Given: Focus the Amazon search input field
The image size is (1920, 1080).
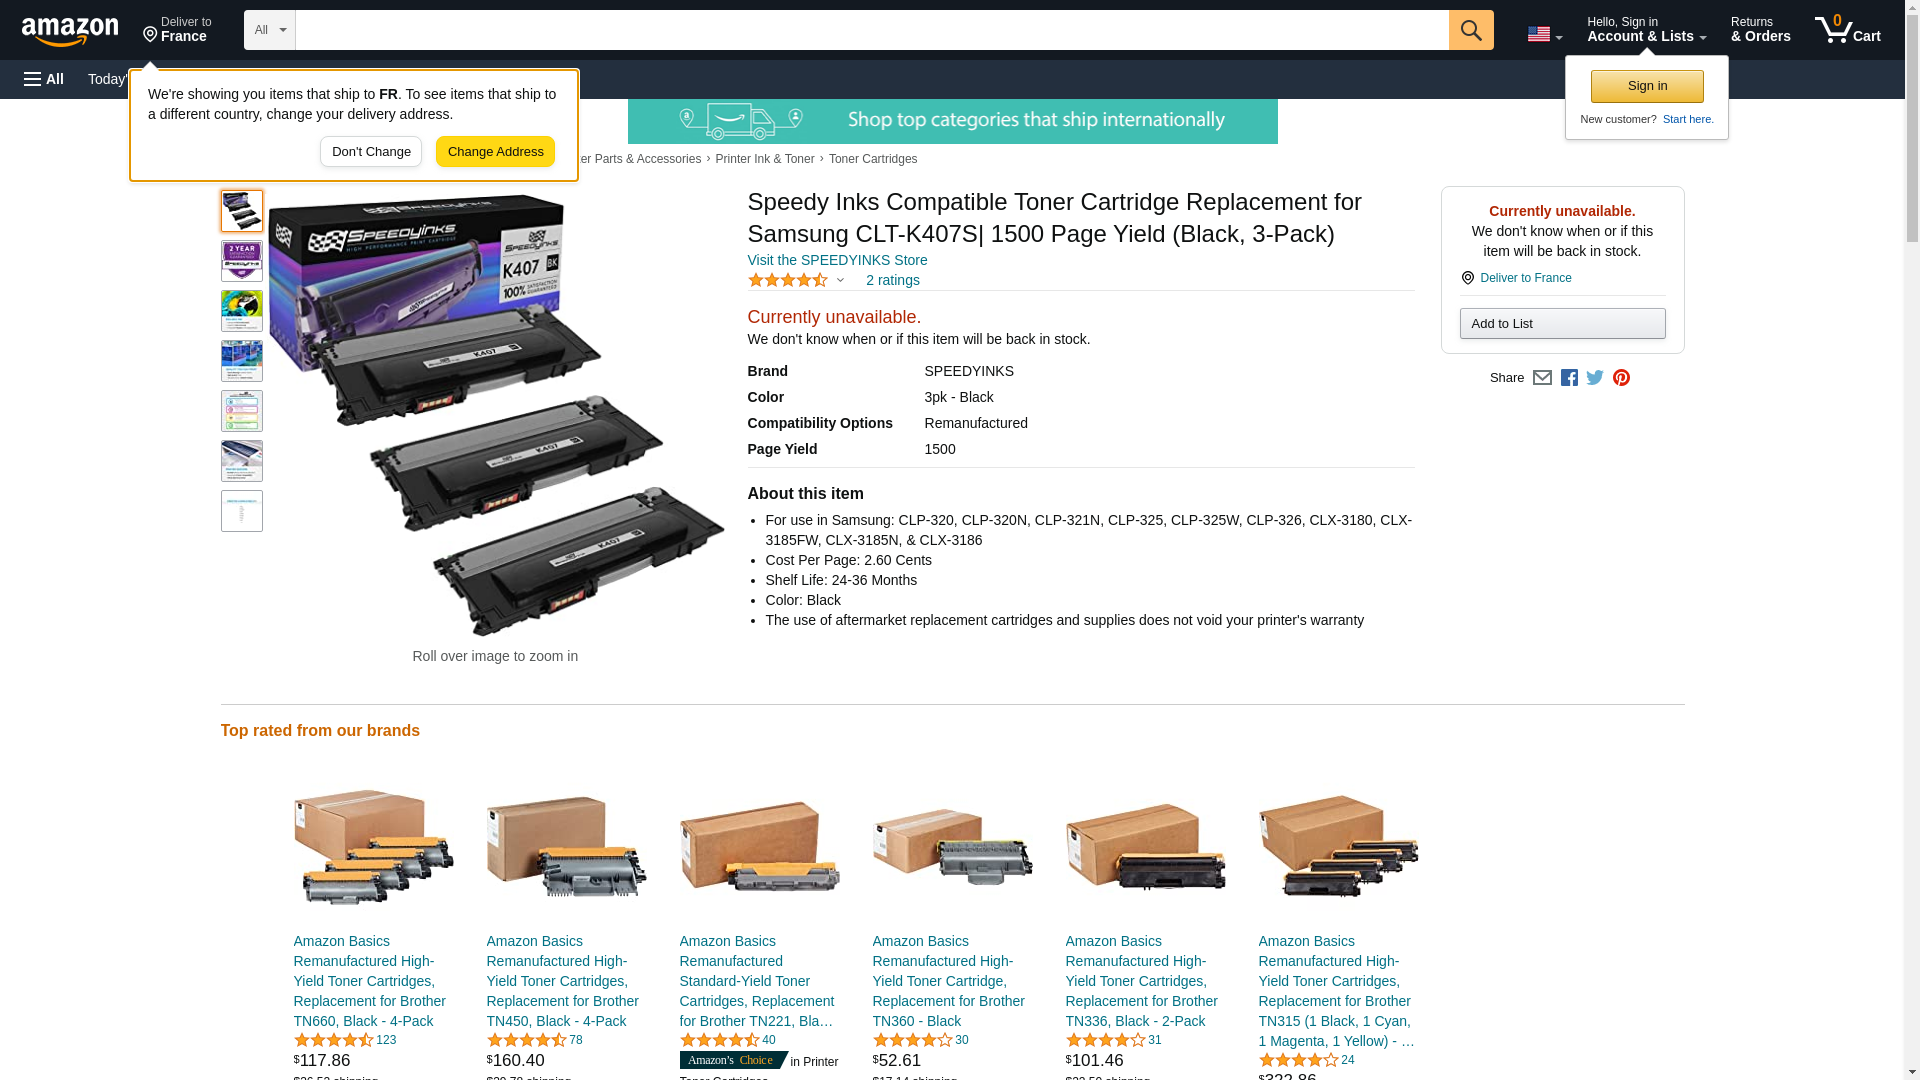Looking at the screenshot, I should coord(872,30).
